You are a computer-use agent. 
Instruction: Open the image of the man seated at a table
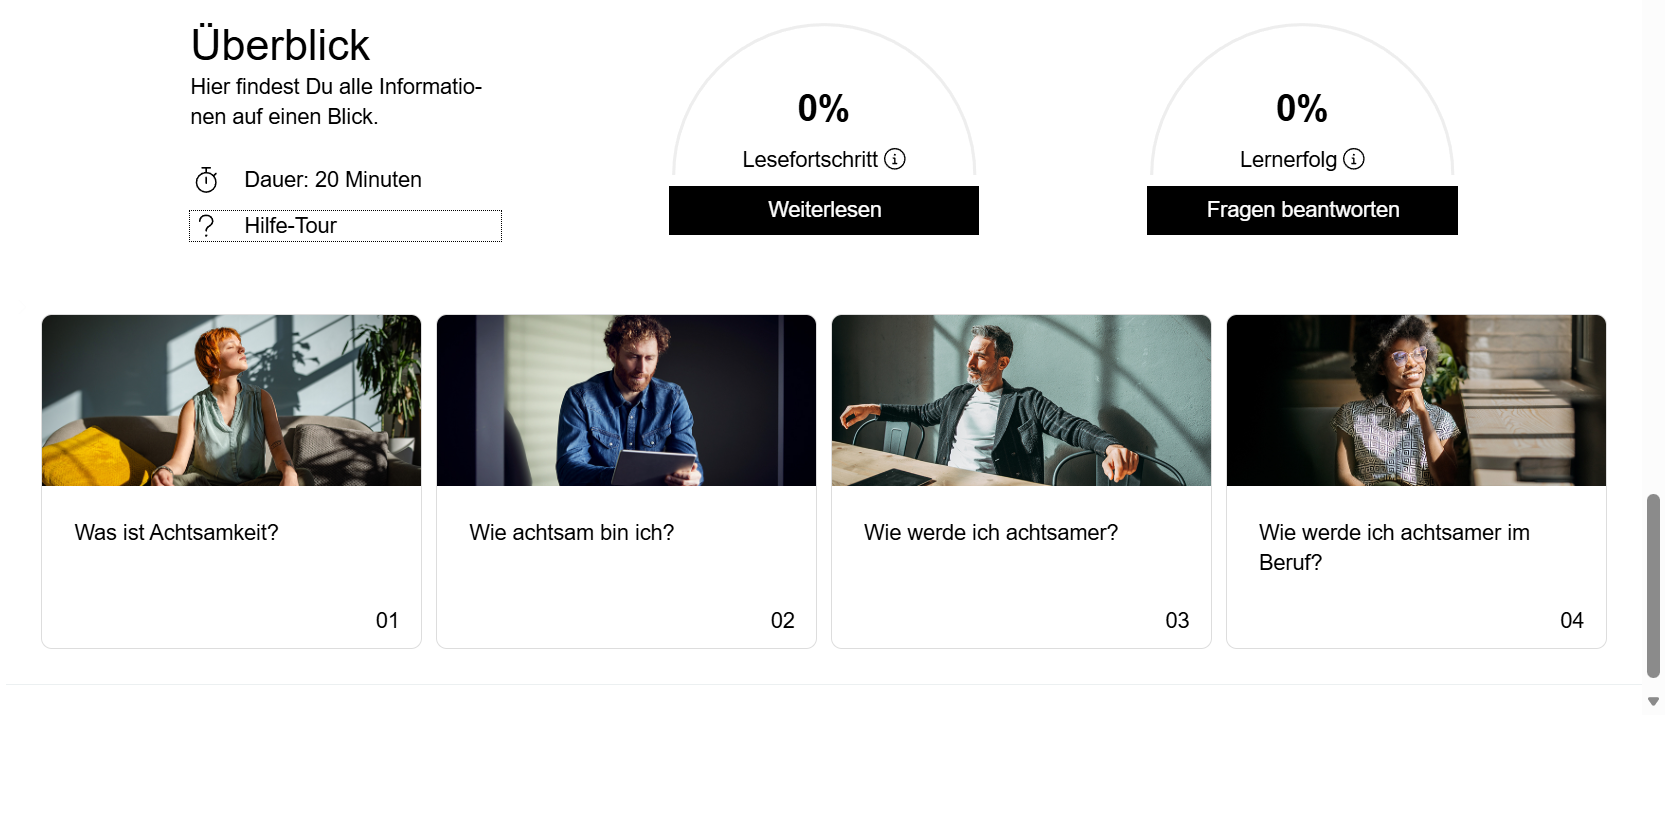[1021, 400]
